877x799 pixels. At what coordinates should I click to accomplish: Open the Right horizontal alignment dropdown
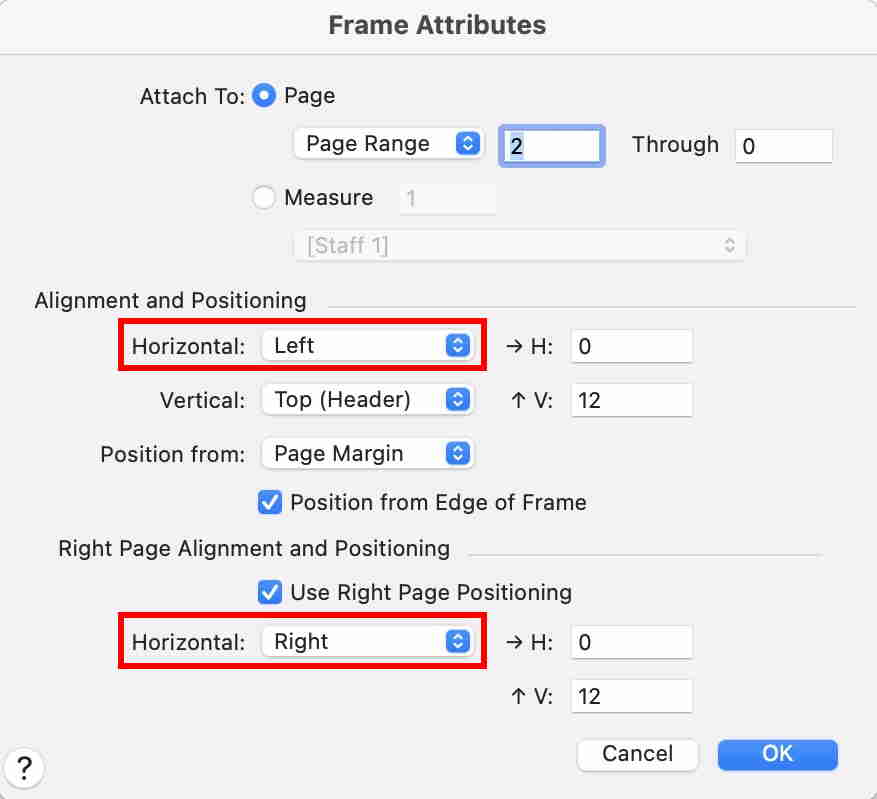pos(366,642)
